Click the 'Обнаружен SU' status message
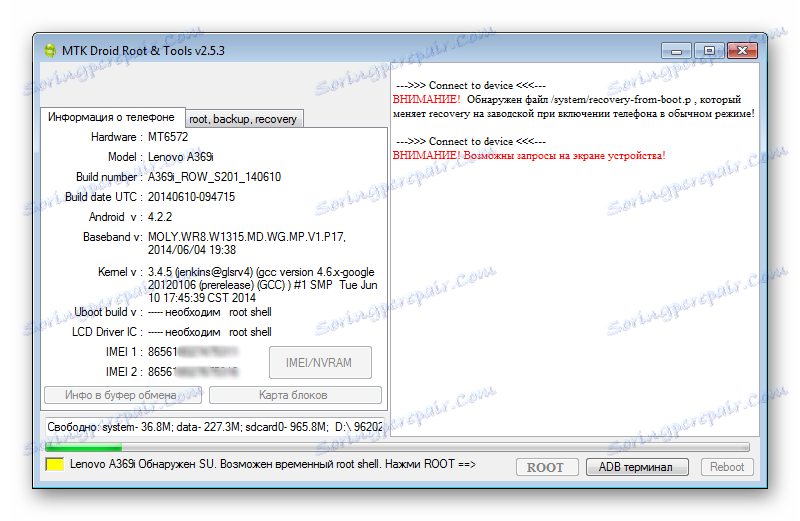800x521 pixels. (272, 464)
